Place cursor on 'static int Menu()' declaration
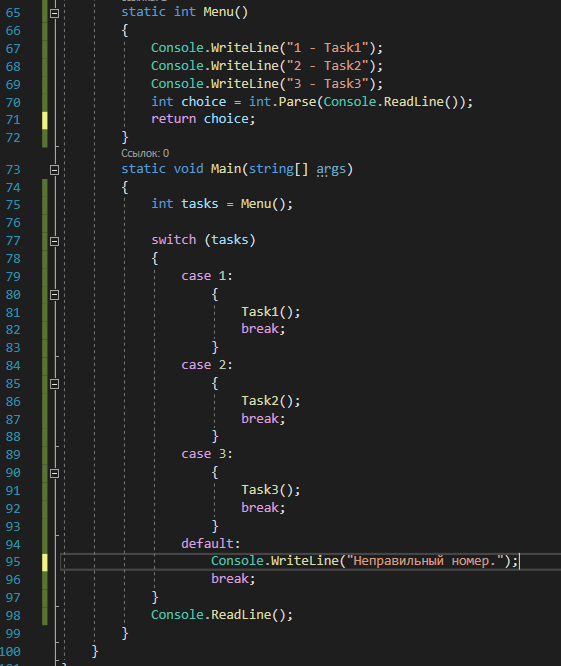 [x=184, y=12]
